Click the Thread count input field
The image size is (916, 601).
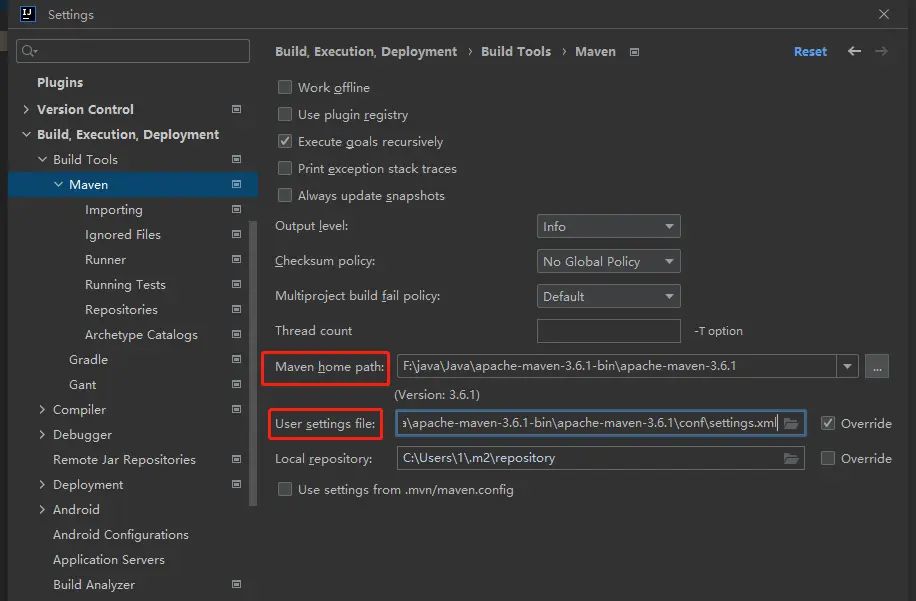point(608,331)
